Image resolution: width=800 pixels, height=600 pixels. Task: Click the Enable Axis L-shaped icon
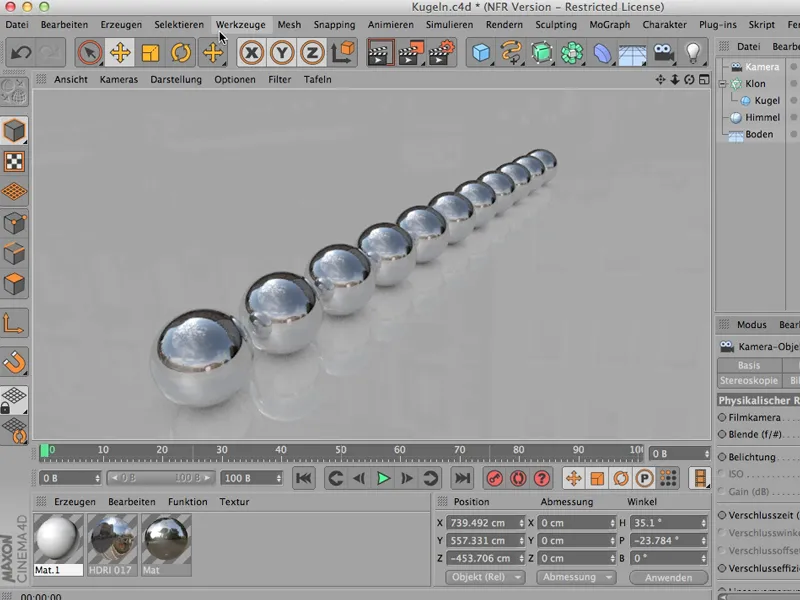click(14, 324)
